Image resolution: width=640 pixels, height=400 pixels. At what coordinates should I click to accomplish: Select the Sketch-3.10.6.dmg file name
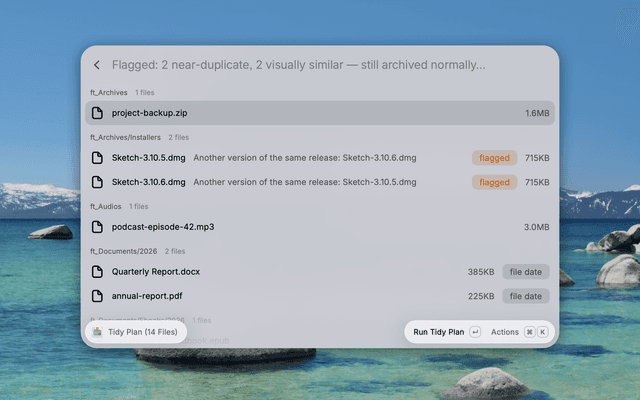(x=149, y=182)
